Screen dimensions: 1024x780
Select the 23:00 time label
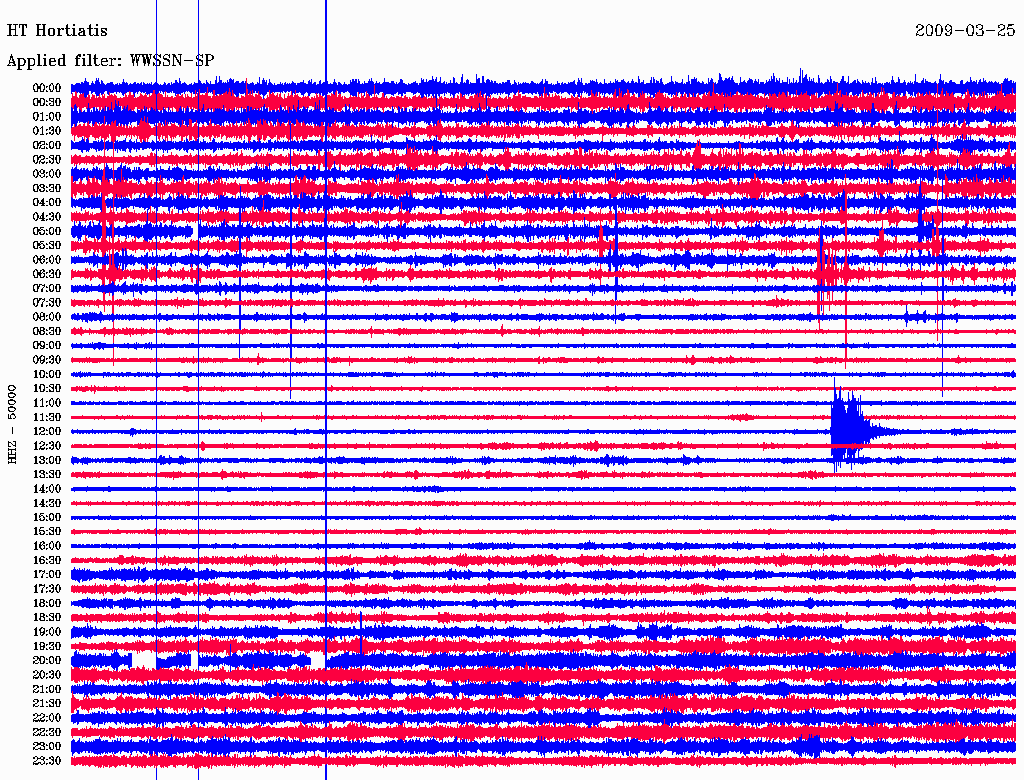tap(47, 747)
